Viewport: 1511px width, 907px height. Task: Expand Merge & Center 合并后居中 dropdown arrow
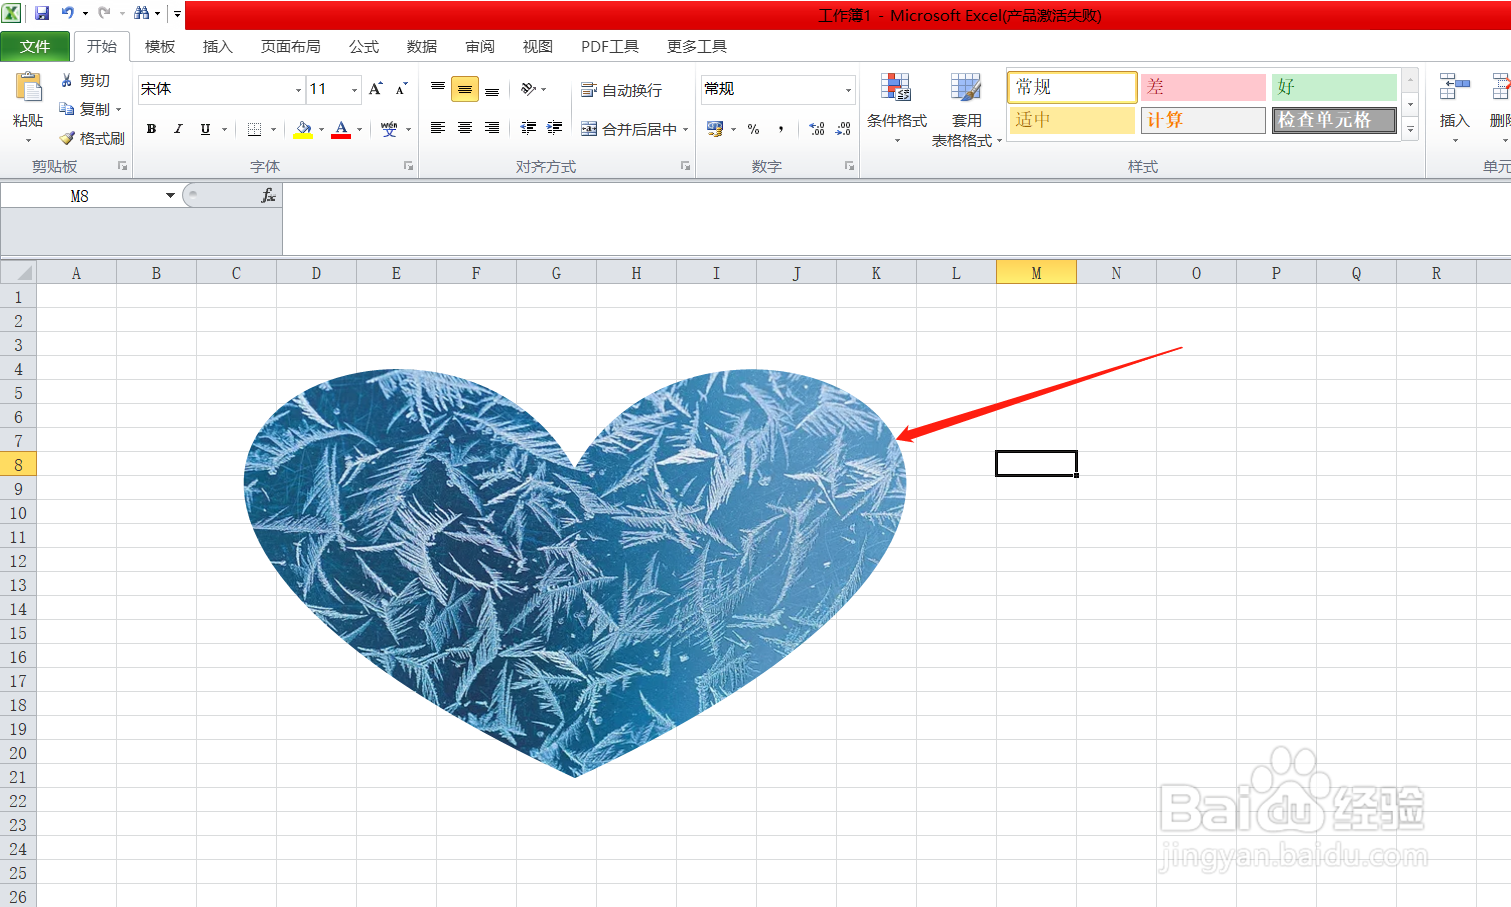tap(686, 129)
